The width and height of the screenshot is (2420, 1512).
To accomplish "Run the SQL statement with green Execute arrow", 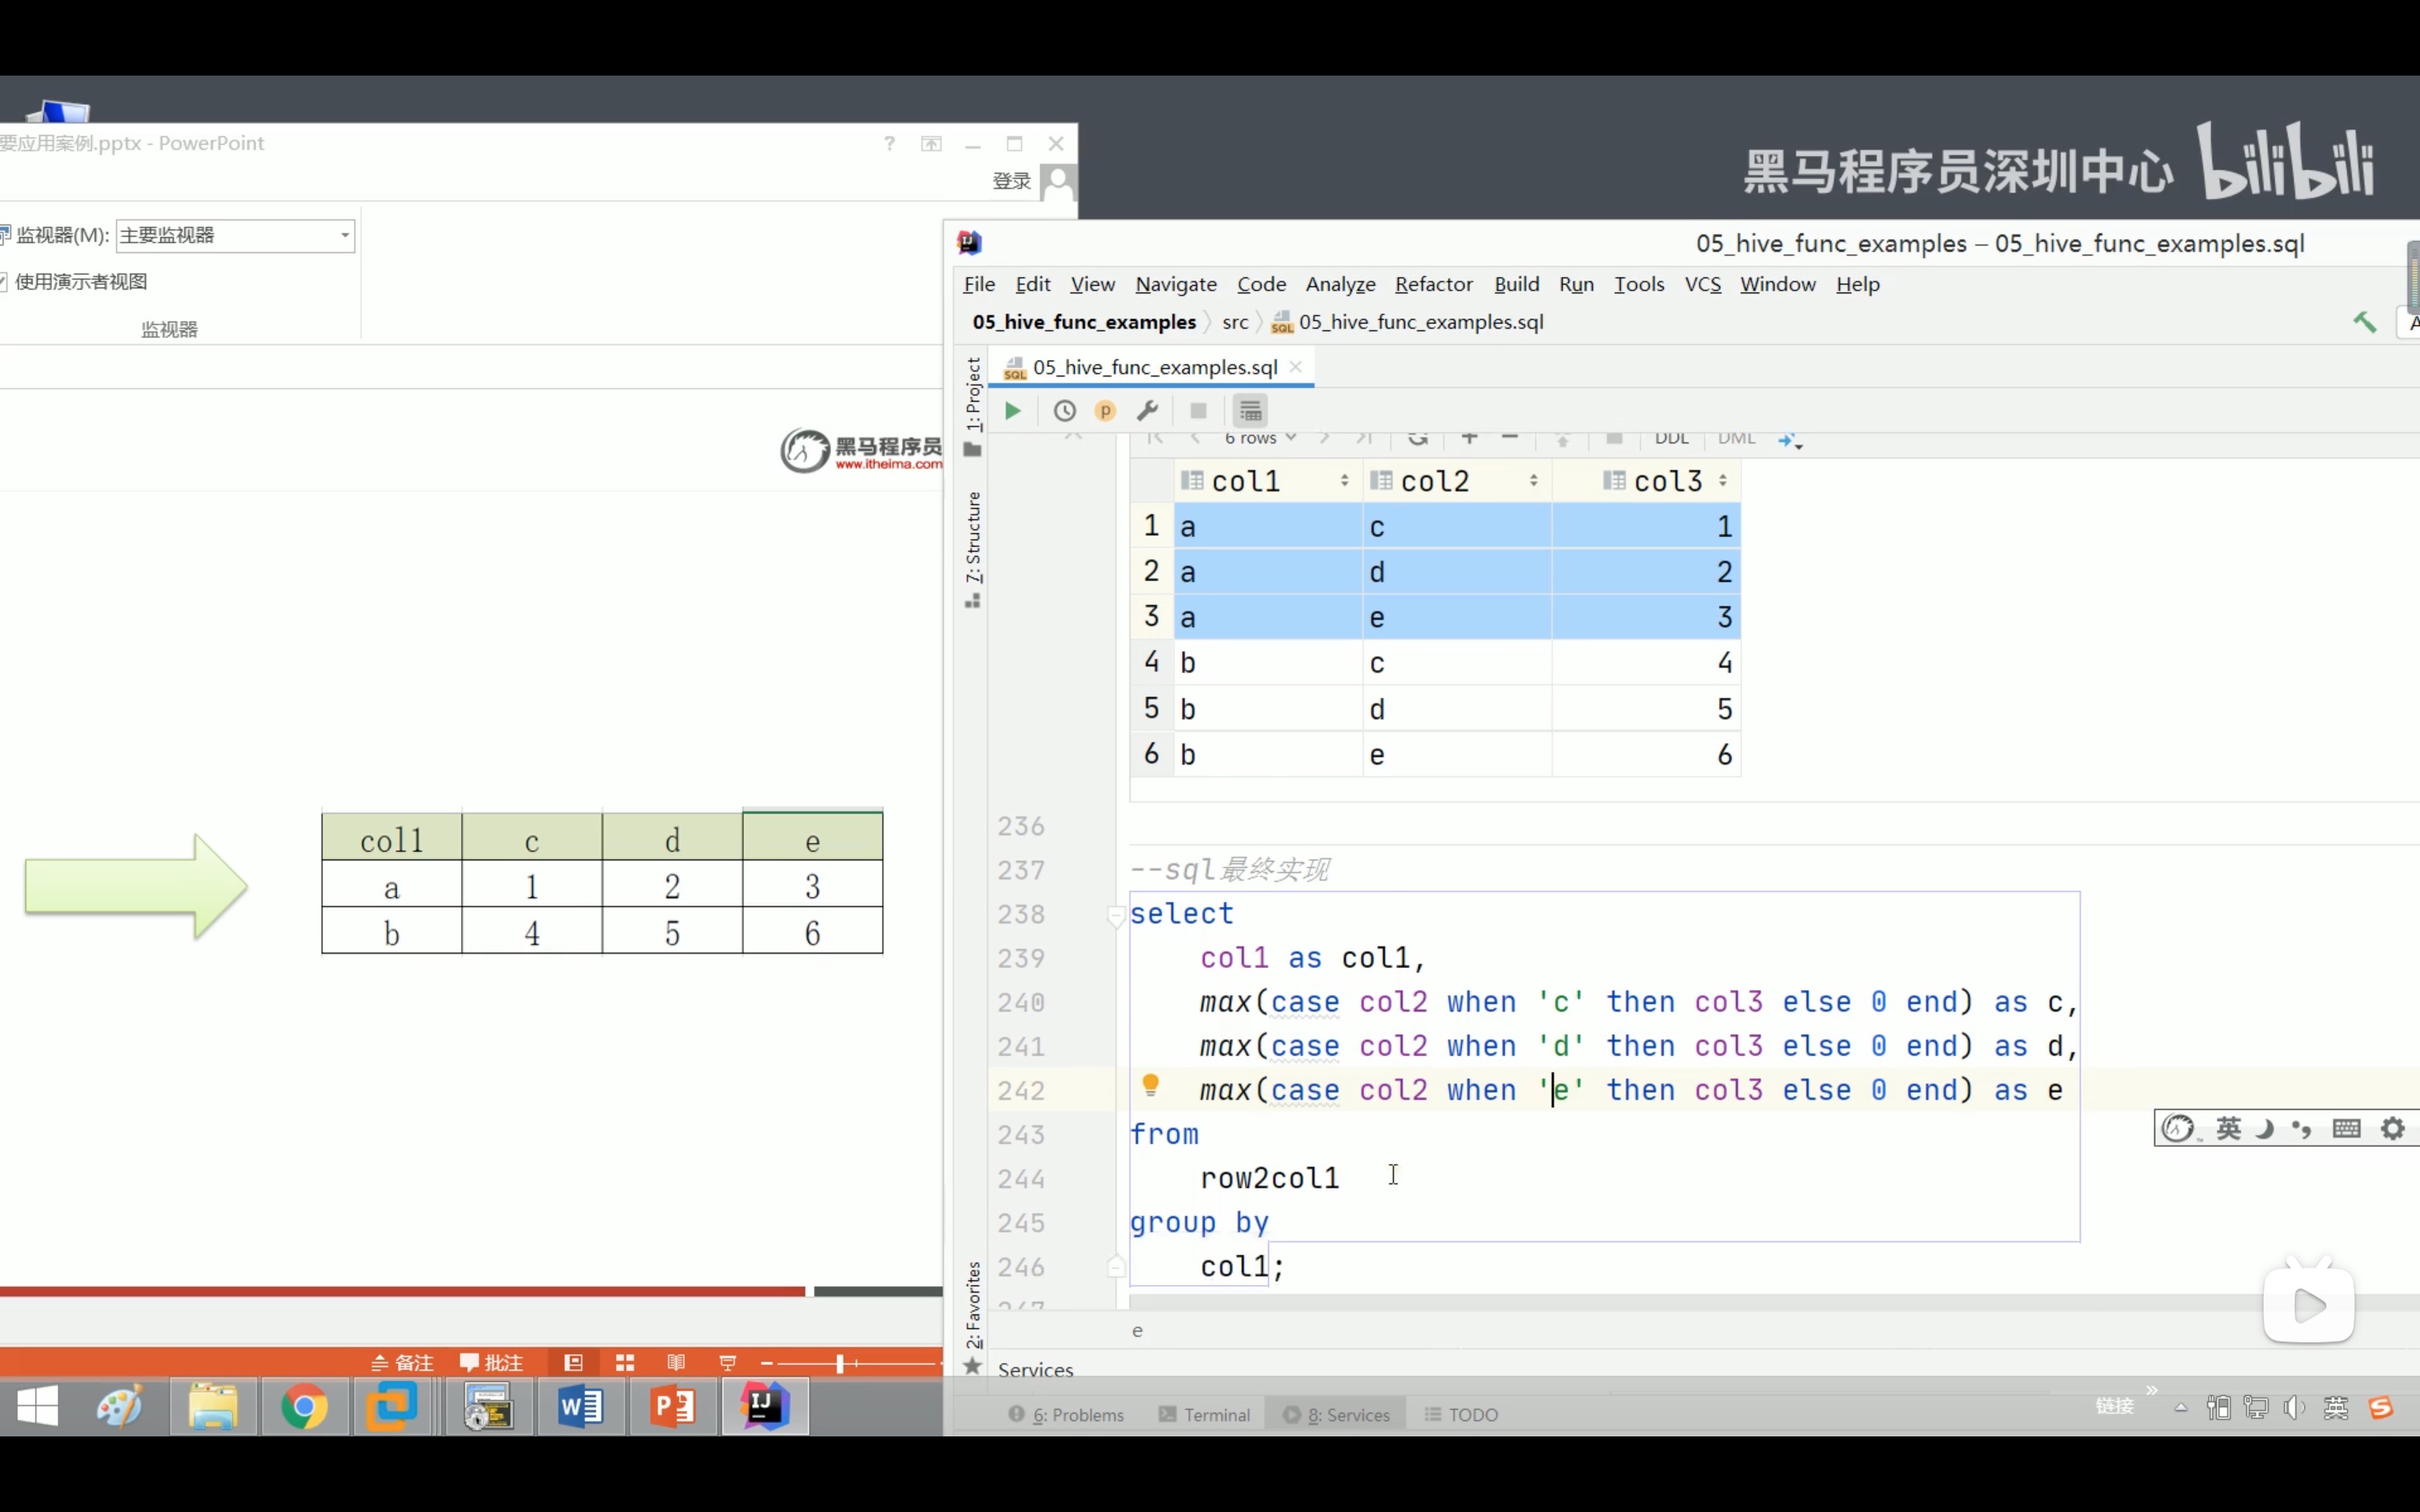I will pyautogui.click(x=1012, y=410).
